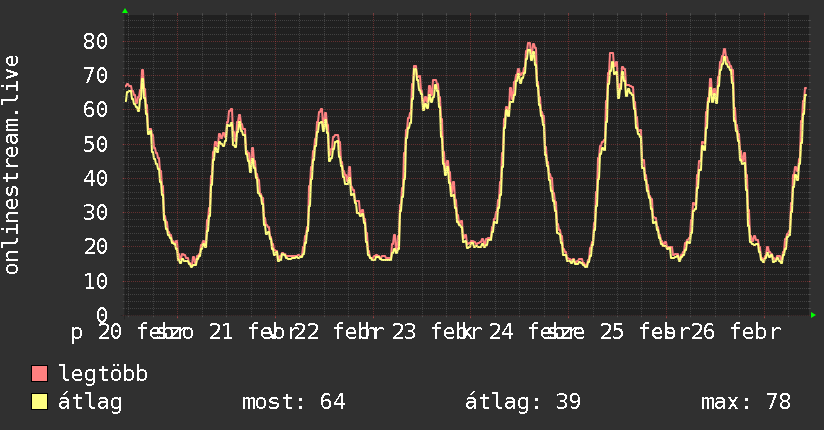Click the green arrow atop the y-axis
Viewport: 824px width, 430px height.
(x=125, y=11)
